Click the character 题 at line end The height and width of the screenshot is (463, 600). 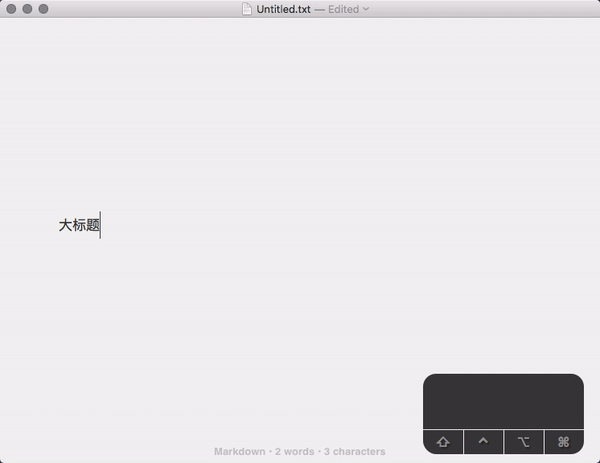click(93, 226)
